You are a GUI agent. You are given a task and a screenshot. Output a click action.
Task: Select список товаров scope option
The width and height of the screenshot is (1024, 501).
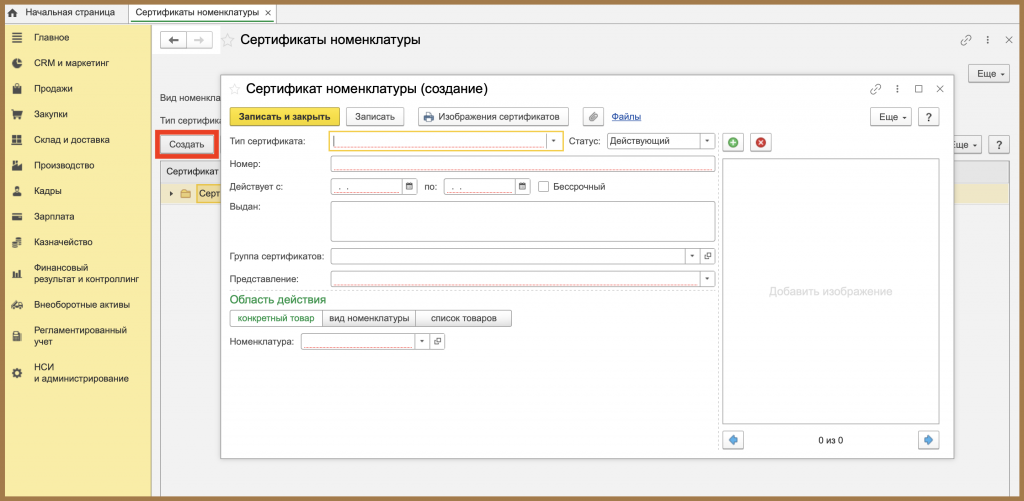click(464, 318)
